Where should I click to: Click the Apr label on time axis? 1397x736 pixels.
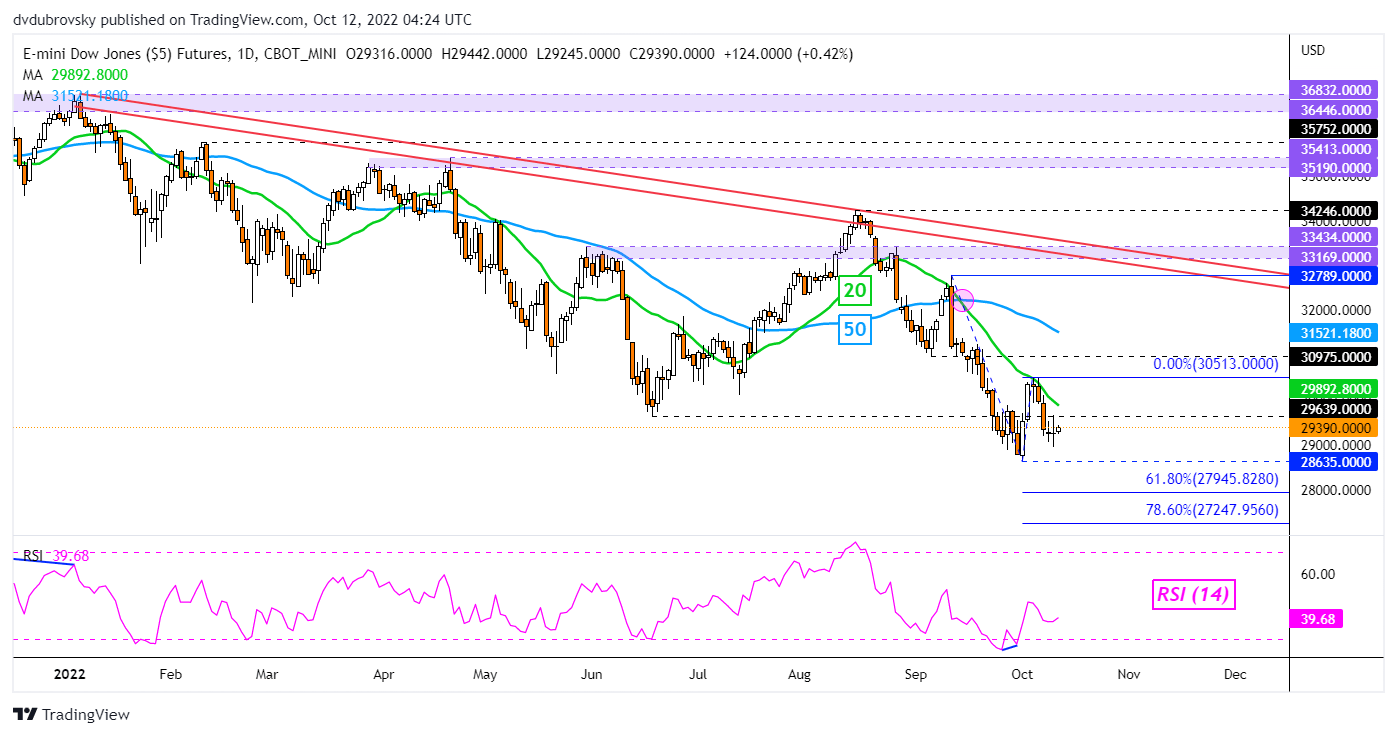tap(384, 674)
